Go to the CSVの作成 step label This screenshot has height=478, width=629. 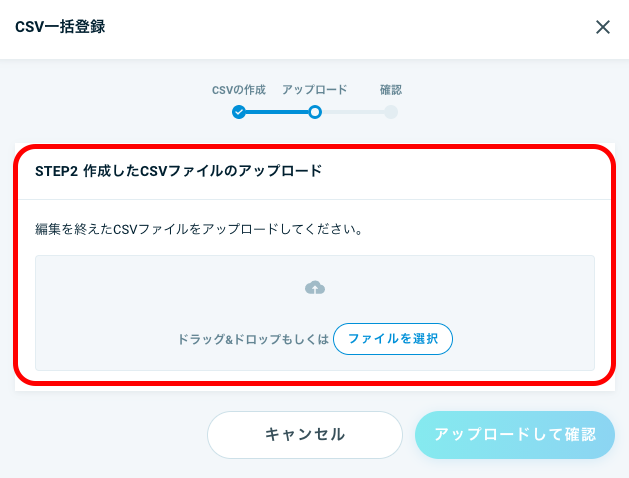(239, 90)
